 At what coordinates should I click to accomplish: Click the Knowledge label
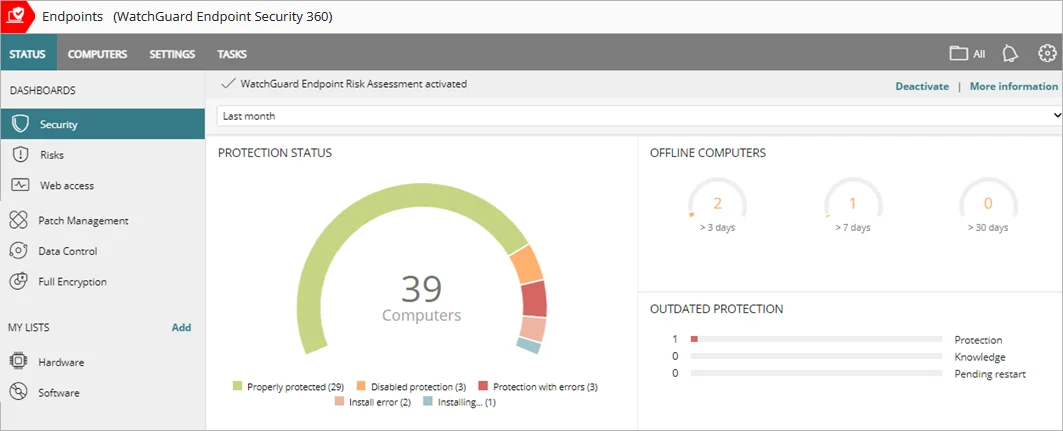(980, 357)
